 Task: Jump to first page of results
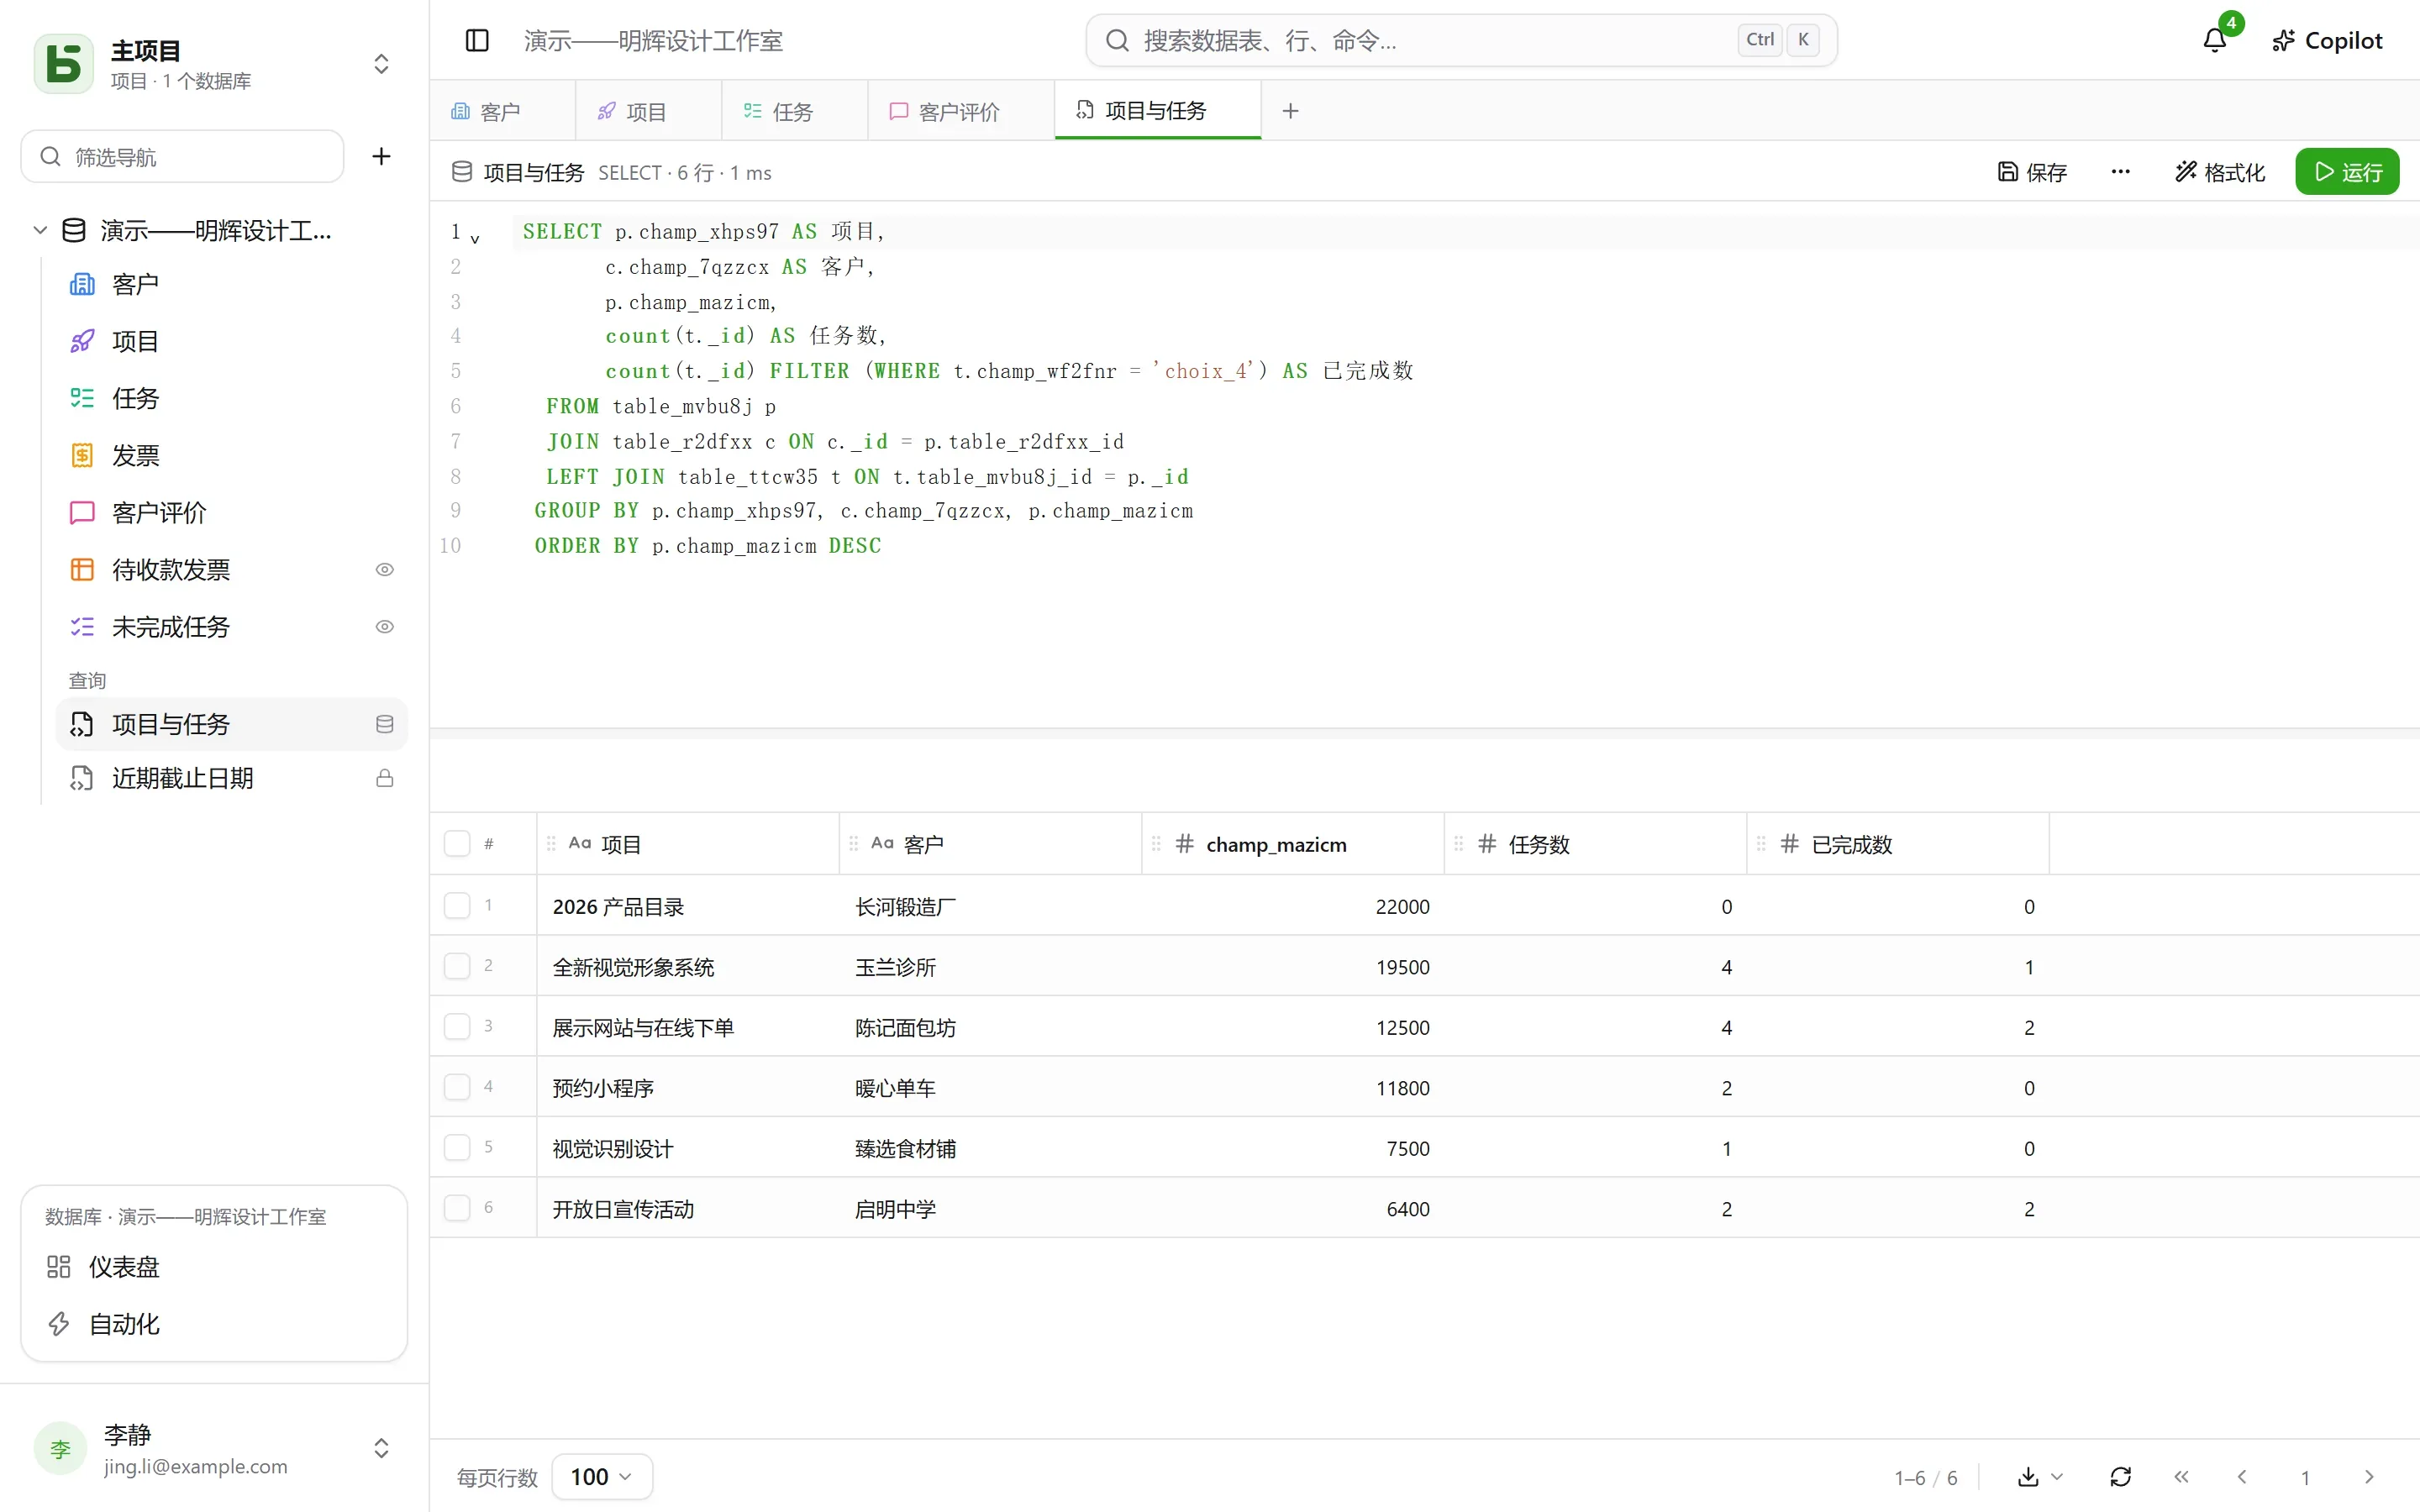[x=2181, y=1477]
